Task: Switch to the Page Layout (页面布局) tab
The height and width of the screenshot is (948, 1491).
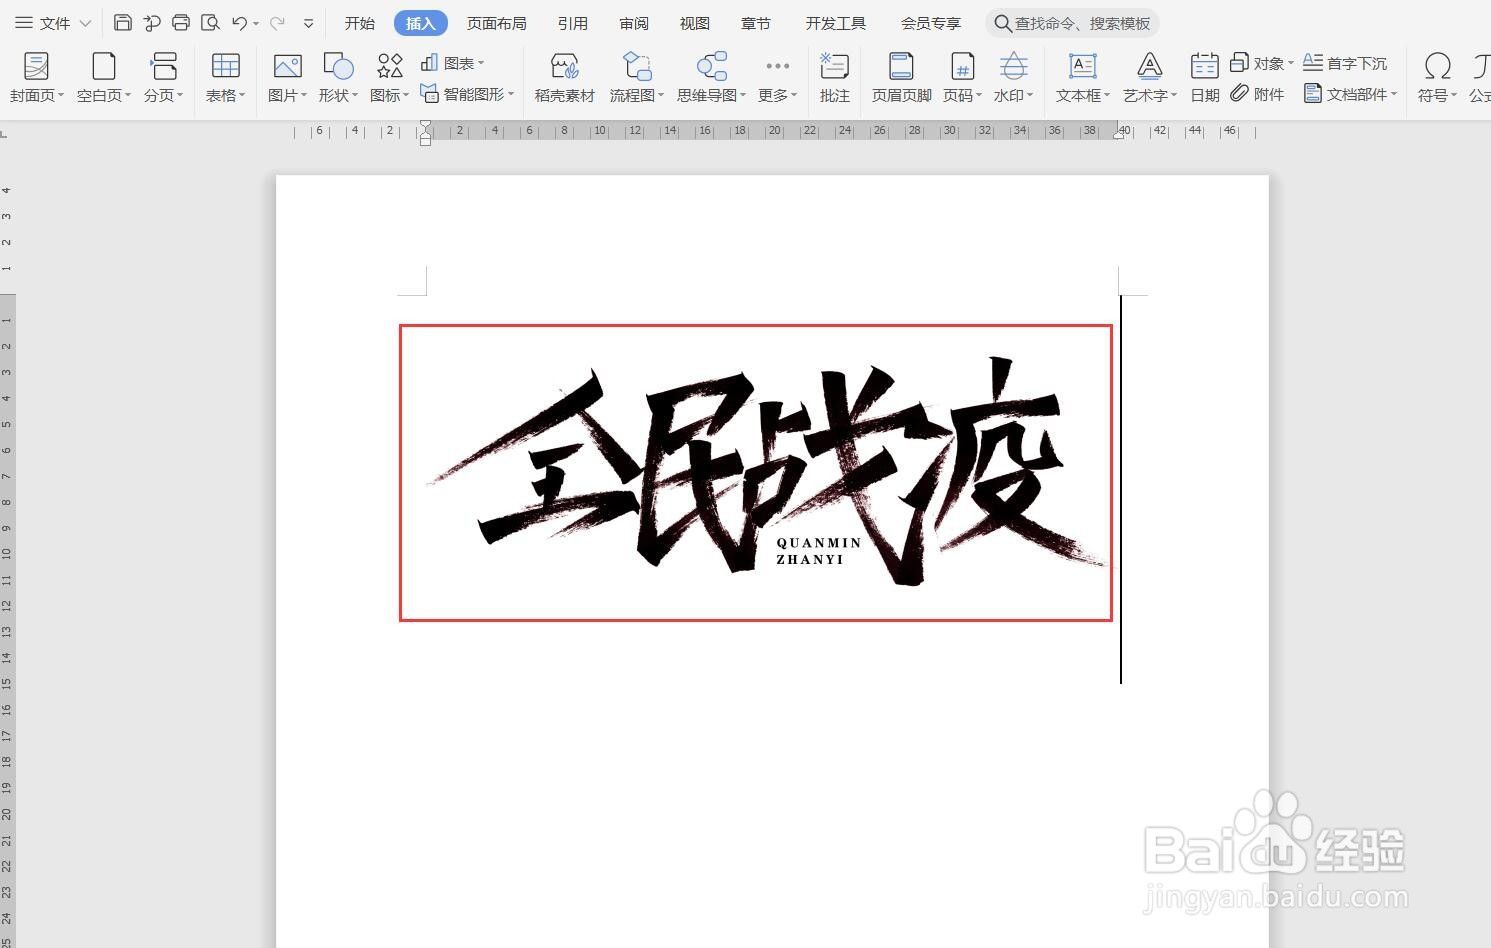Action: coord(497,23)
